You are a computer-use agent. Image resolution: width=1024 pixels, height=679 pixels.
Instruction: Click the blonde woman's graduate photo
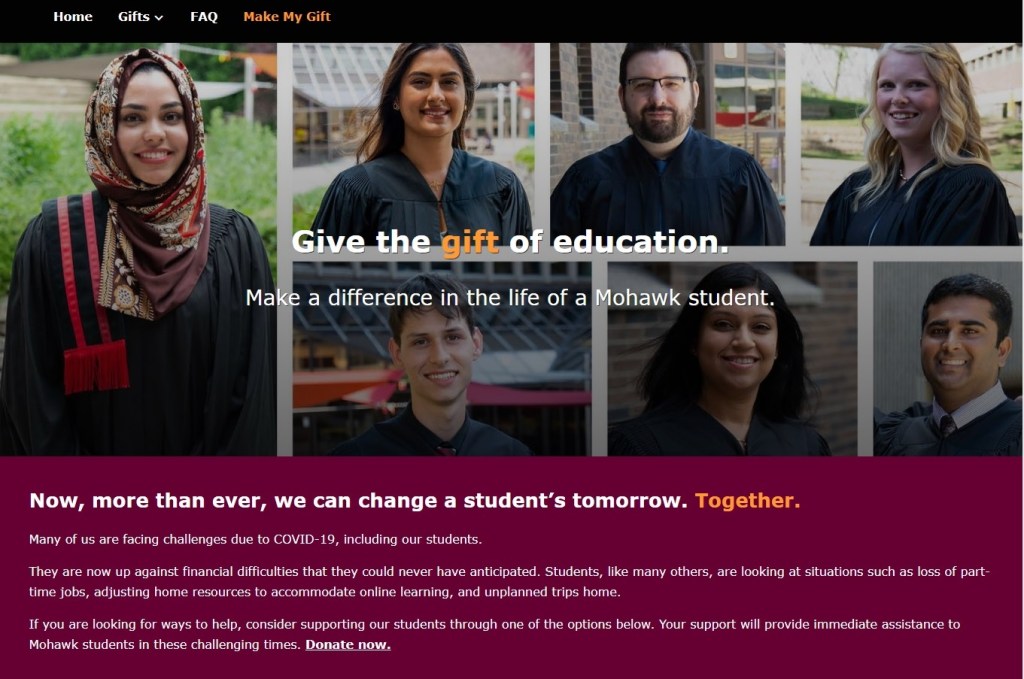coord(910,144)
